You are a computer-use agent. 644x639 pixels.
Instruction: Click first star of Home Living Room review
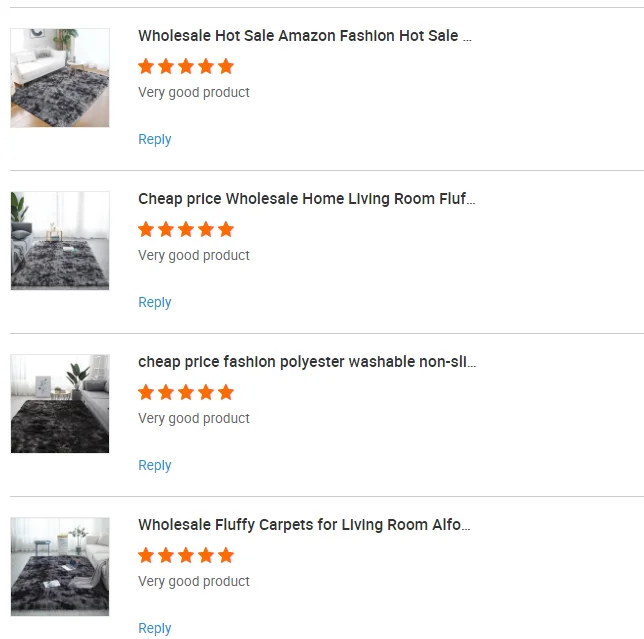(x=146, y=229)
